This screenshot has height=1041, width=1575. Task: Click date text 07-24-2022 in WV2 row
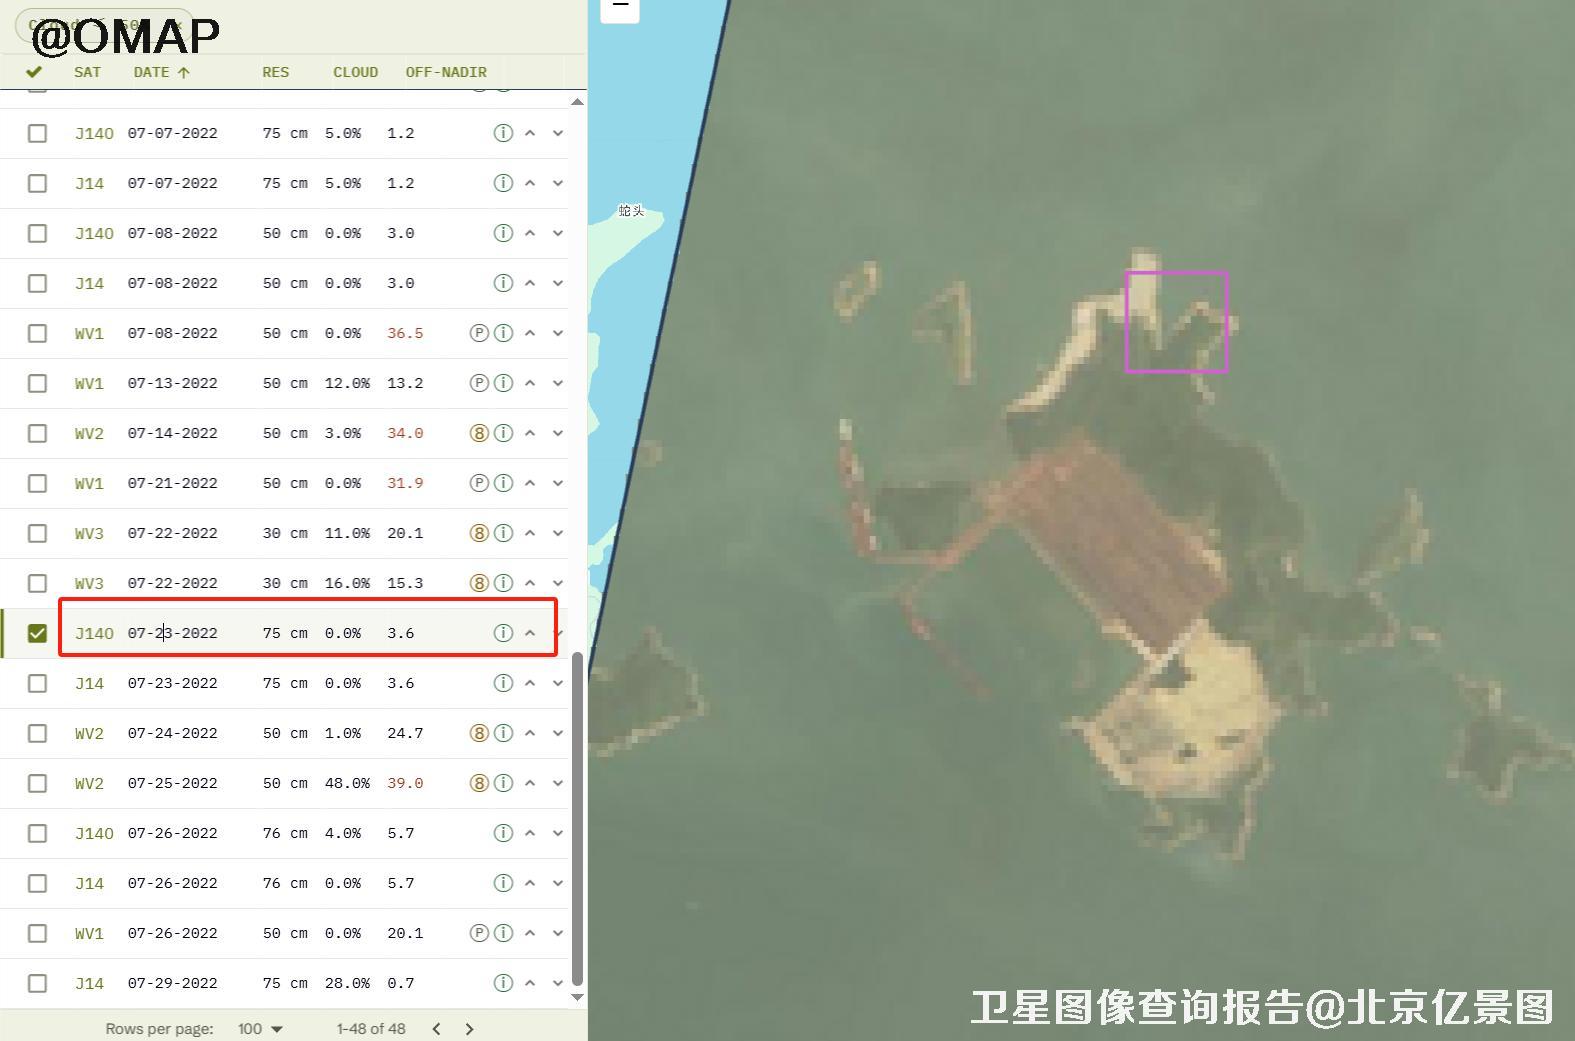172,733
